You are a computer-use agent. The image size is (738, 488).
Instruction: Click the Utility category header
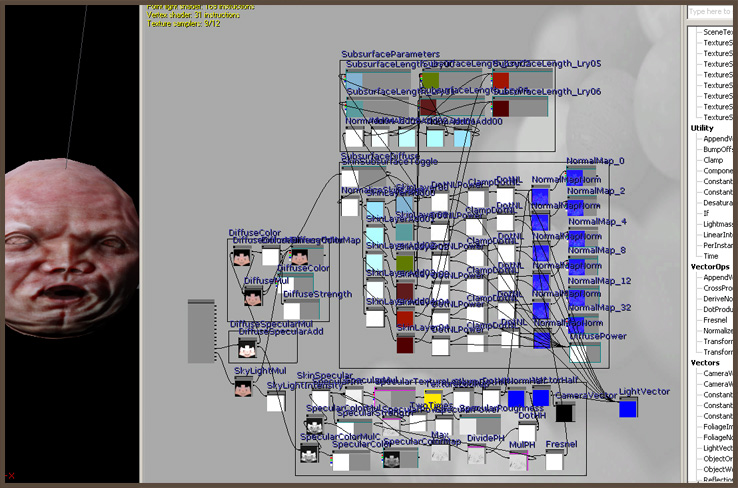tap(706, 128)
